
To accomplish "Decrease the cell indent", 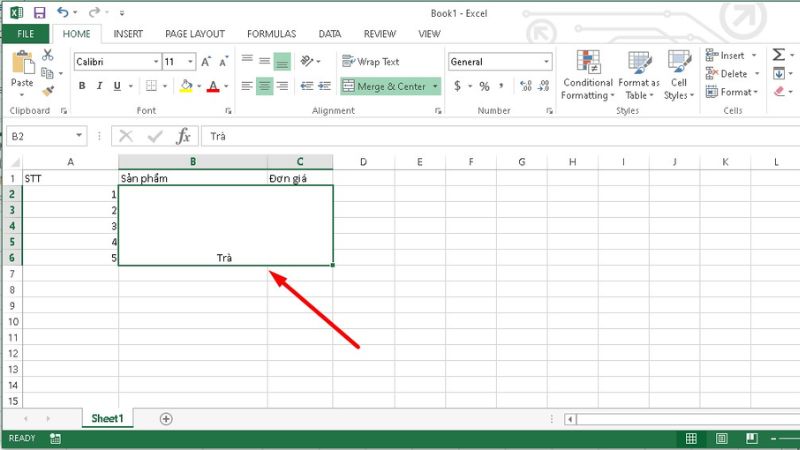I will click(307, 86).
